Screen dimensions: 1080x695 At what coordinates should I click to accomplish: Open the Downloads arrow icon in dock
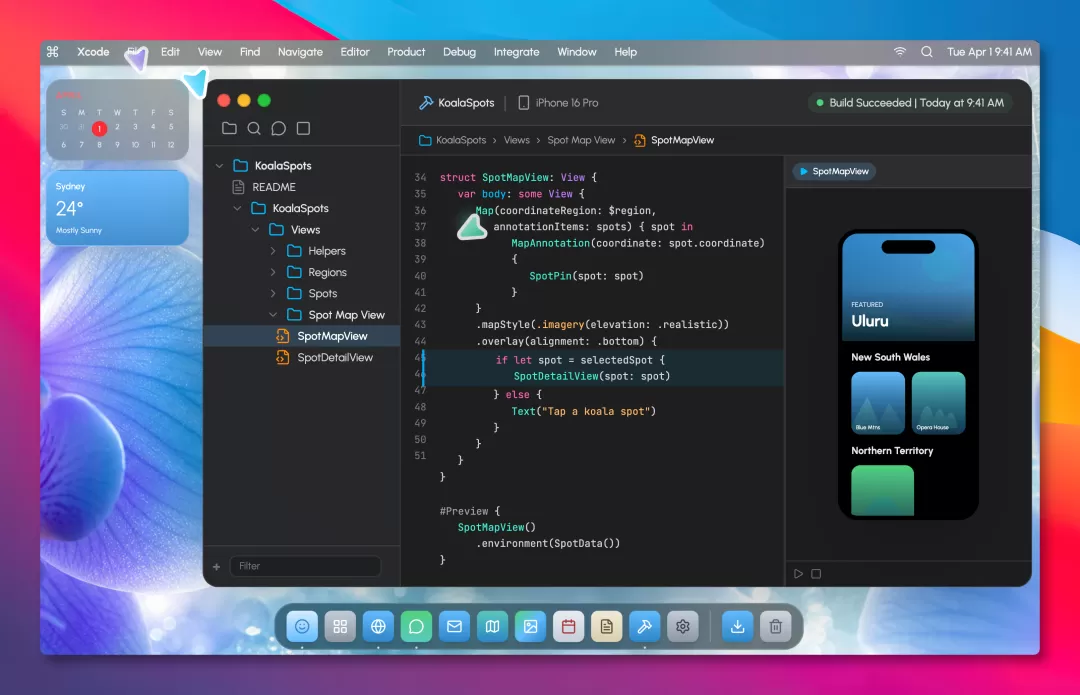pyautogui.click(x=738, y=626)
